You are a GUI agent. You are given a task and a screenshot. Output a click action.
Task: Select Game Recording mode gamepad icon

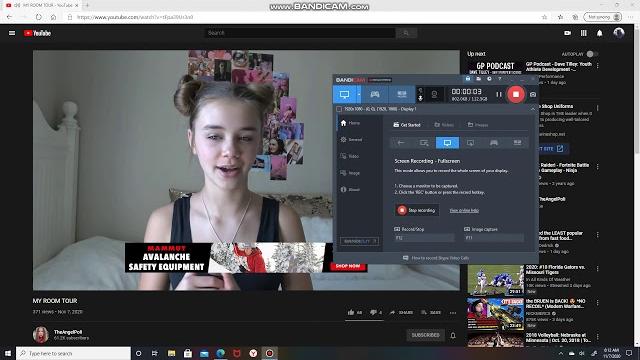point(375,94)
